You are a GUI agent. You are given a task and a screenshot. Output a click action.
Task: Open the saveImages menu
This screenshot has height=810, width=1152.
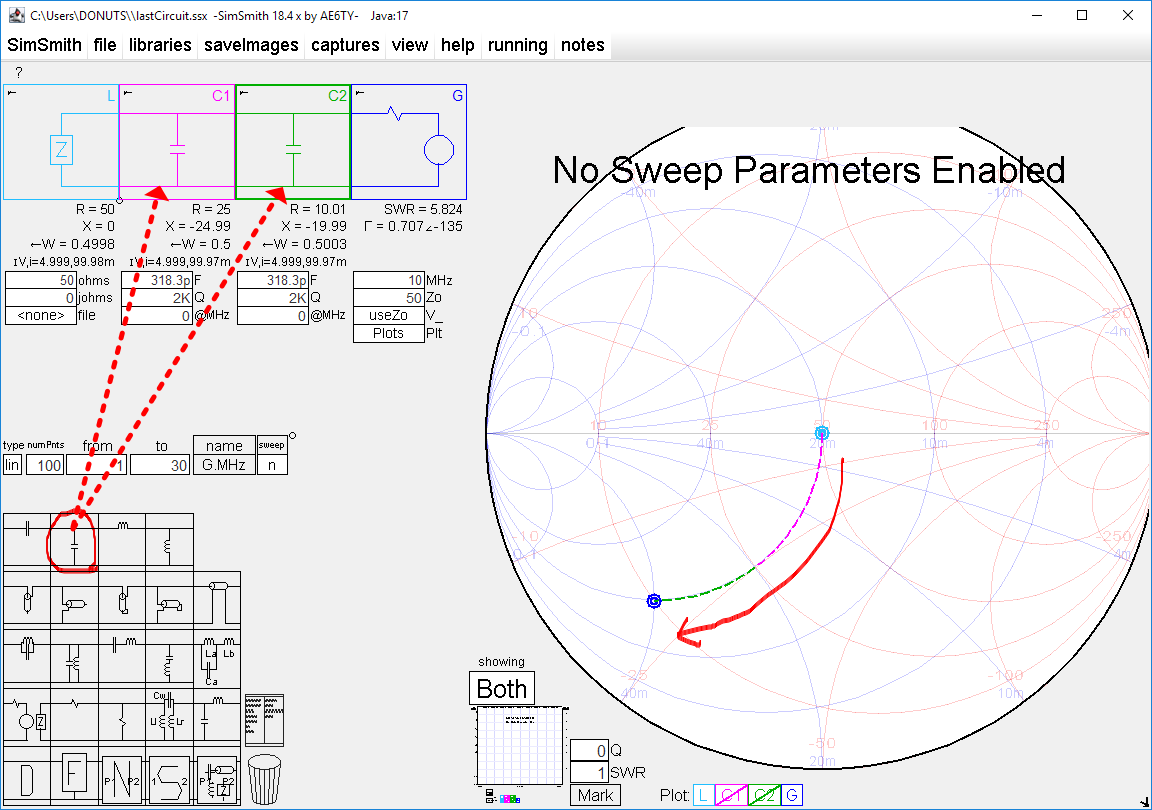(251, 45)
